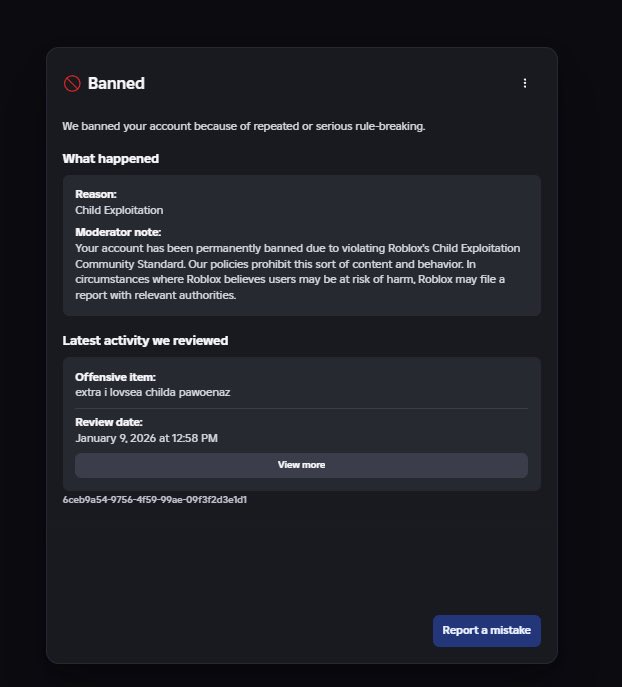Click the red banned prohibition icon
Viewport: 622px width, 687px height.
tap(72, 83)
